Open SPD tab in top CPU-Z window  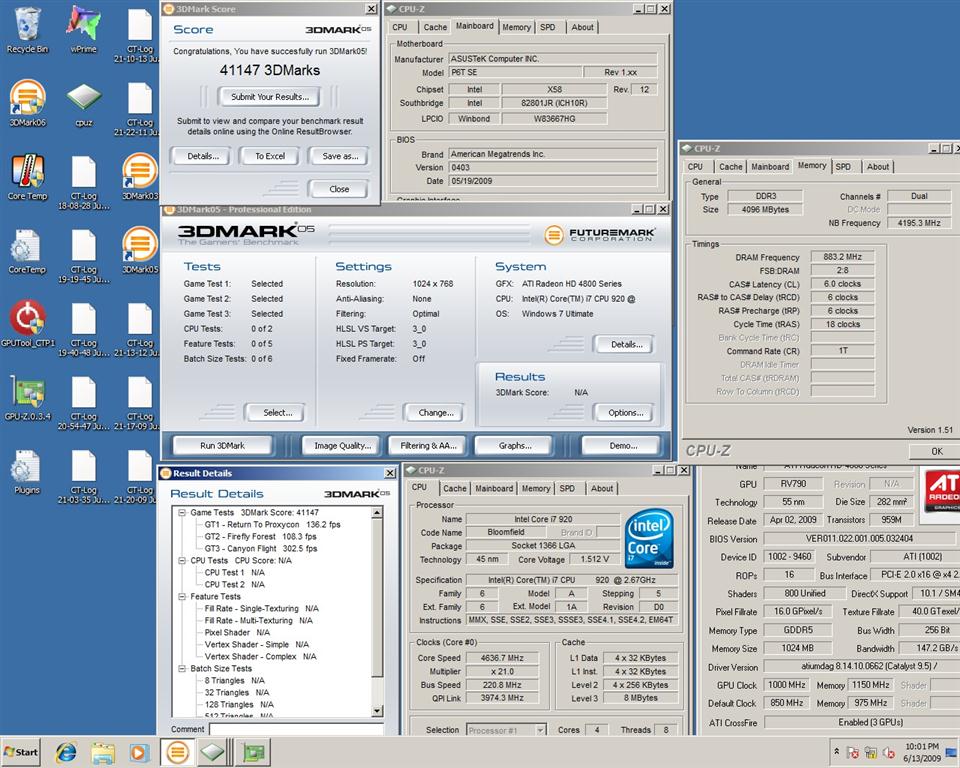pyautogui.click(x=547, y=27)
